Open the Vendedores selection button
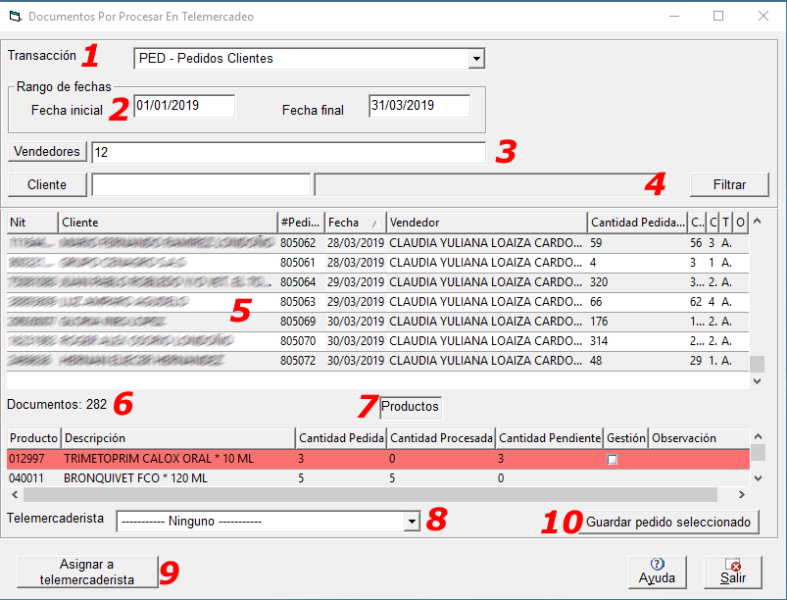 coord(47,152)
